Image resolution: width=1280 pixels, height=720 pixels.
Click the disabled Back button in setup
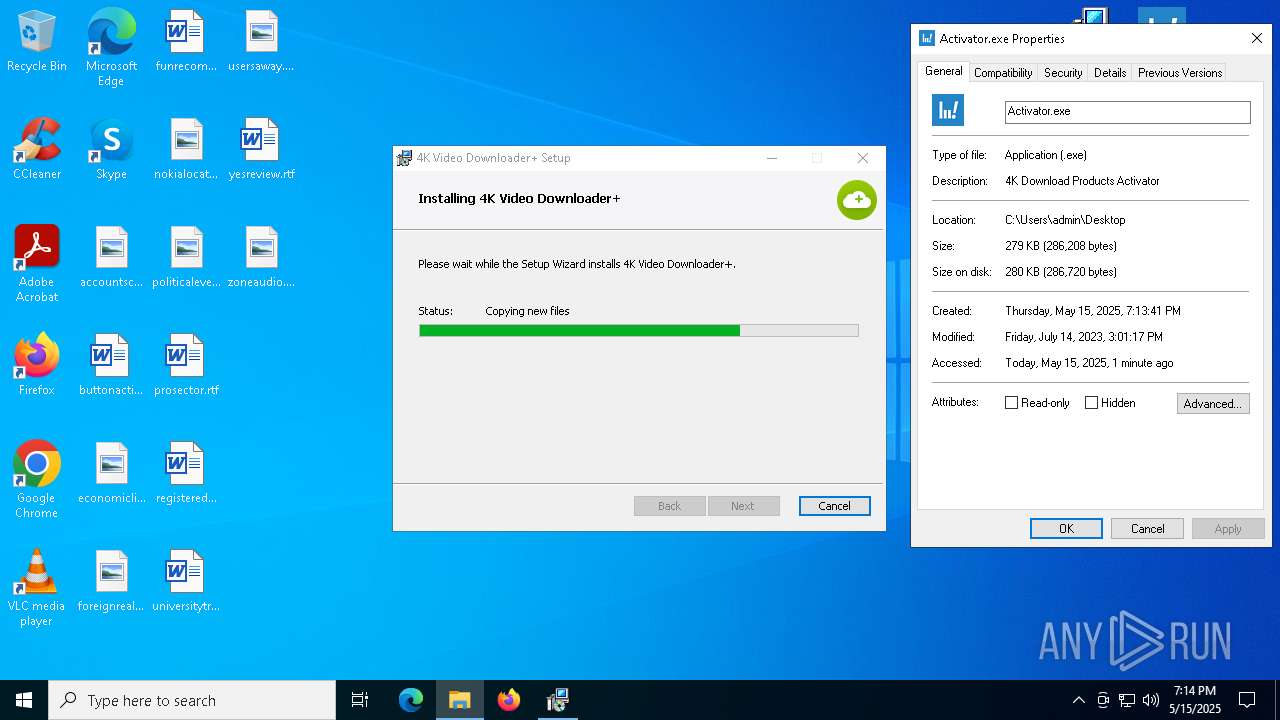click(x=669, y=506)
